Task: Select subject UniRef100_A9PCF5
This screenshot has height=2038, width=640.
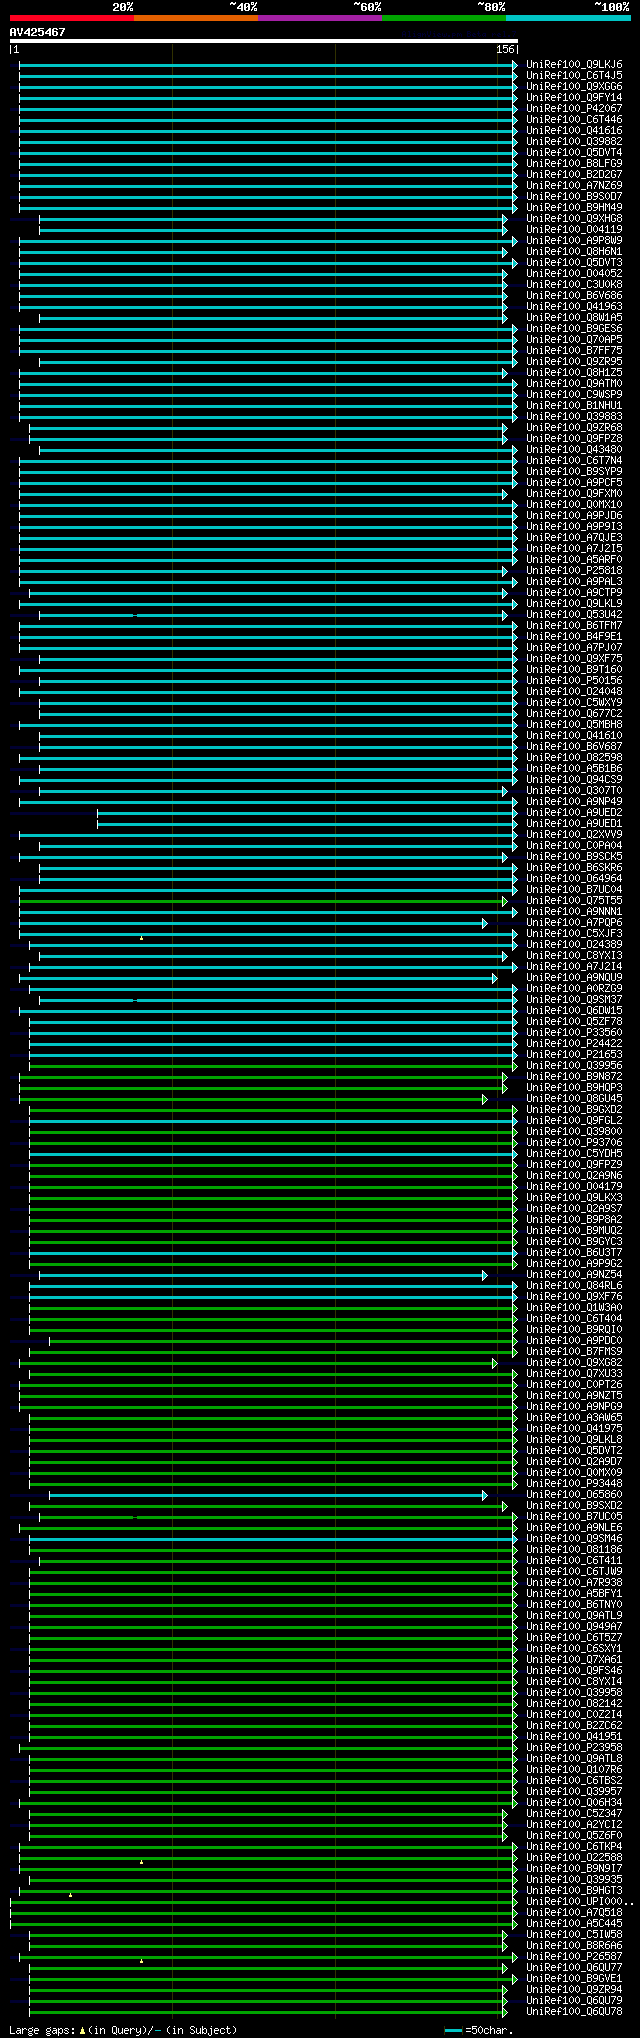Action: [574, 482]
